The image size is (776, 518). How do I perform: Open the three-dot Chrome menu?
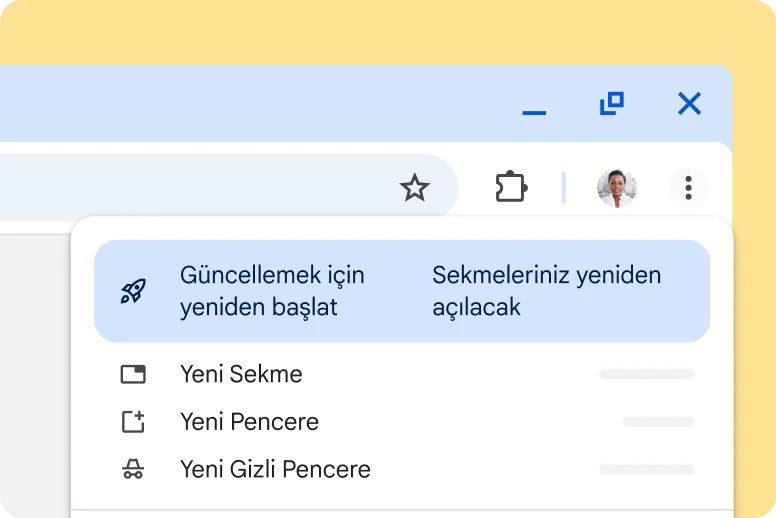688,187
